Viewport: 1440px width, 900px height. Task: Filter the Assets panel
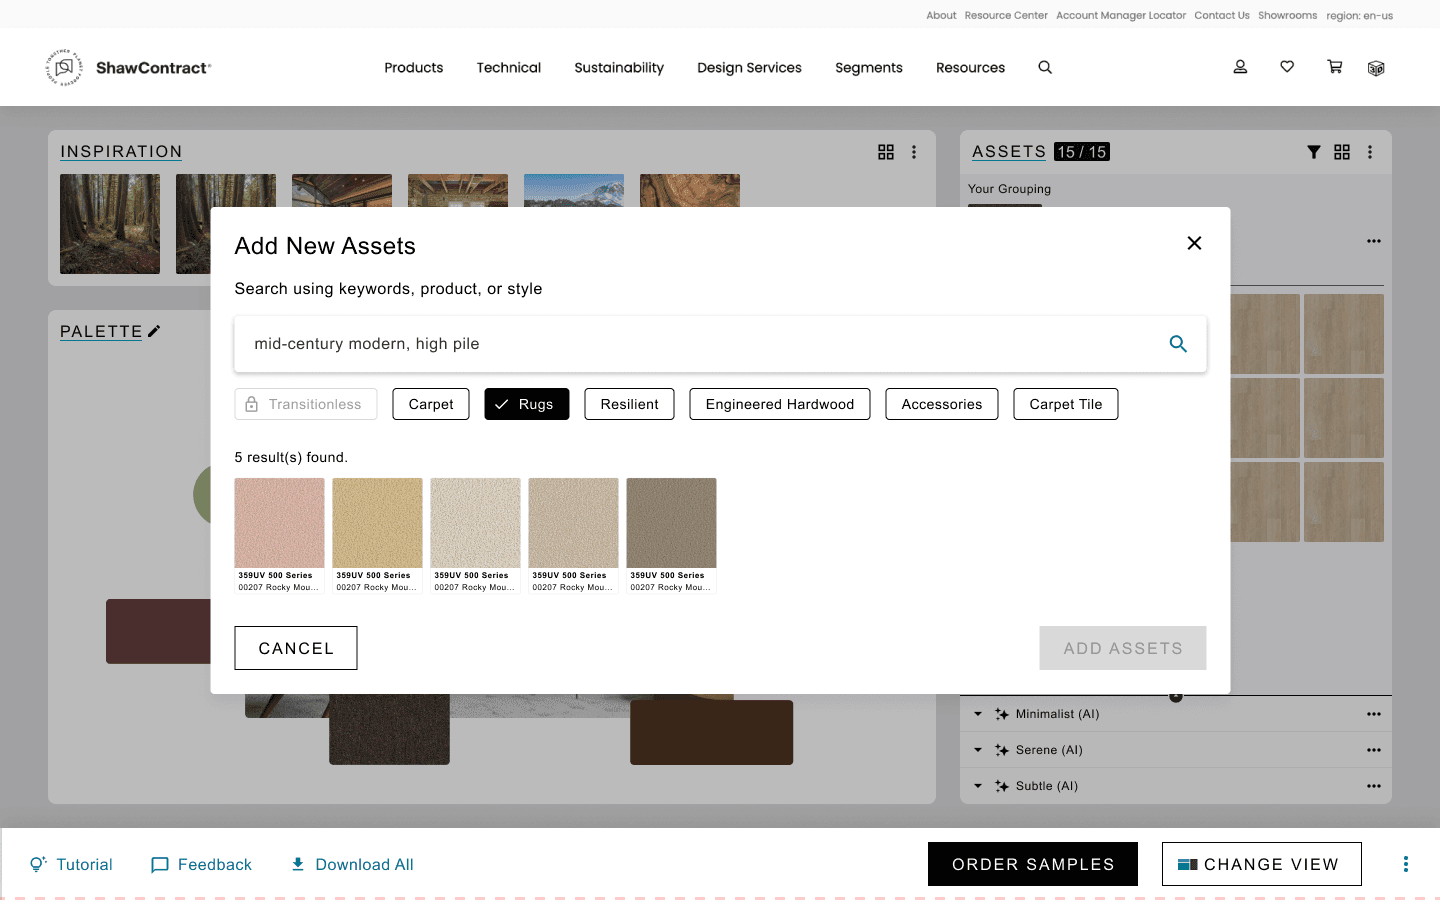pos(1314,152)
